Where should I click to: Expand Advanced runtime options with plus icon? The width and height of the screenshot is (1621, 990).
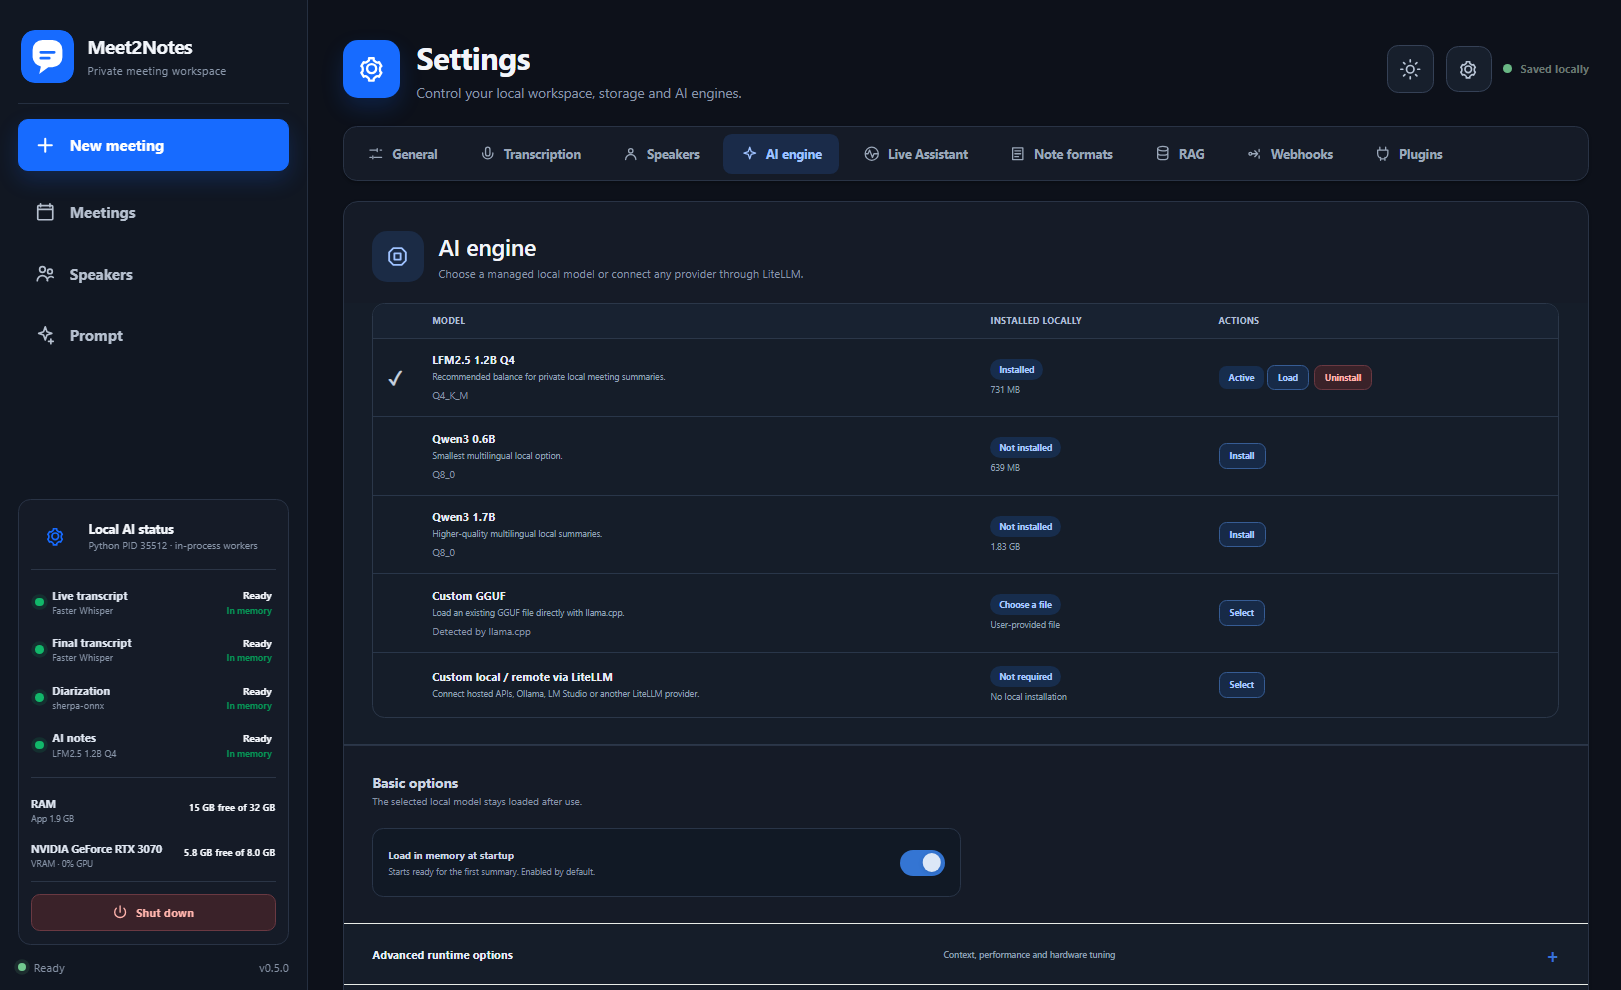pos(1552,957)
